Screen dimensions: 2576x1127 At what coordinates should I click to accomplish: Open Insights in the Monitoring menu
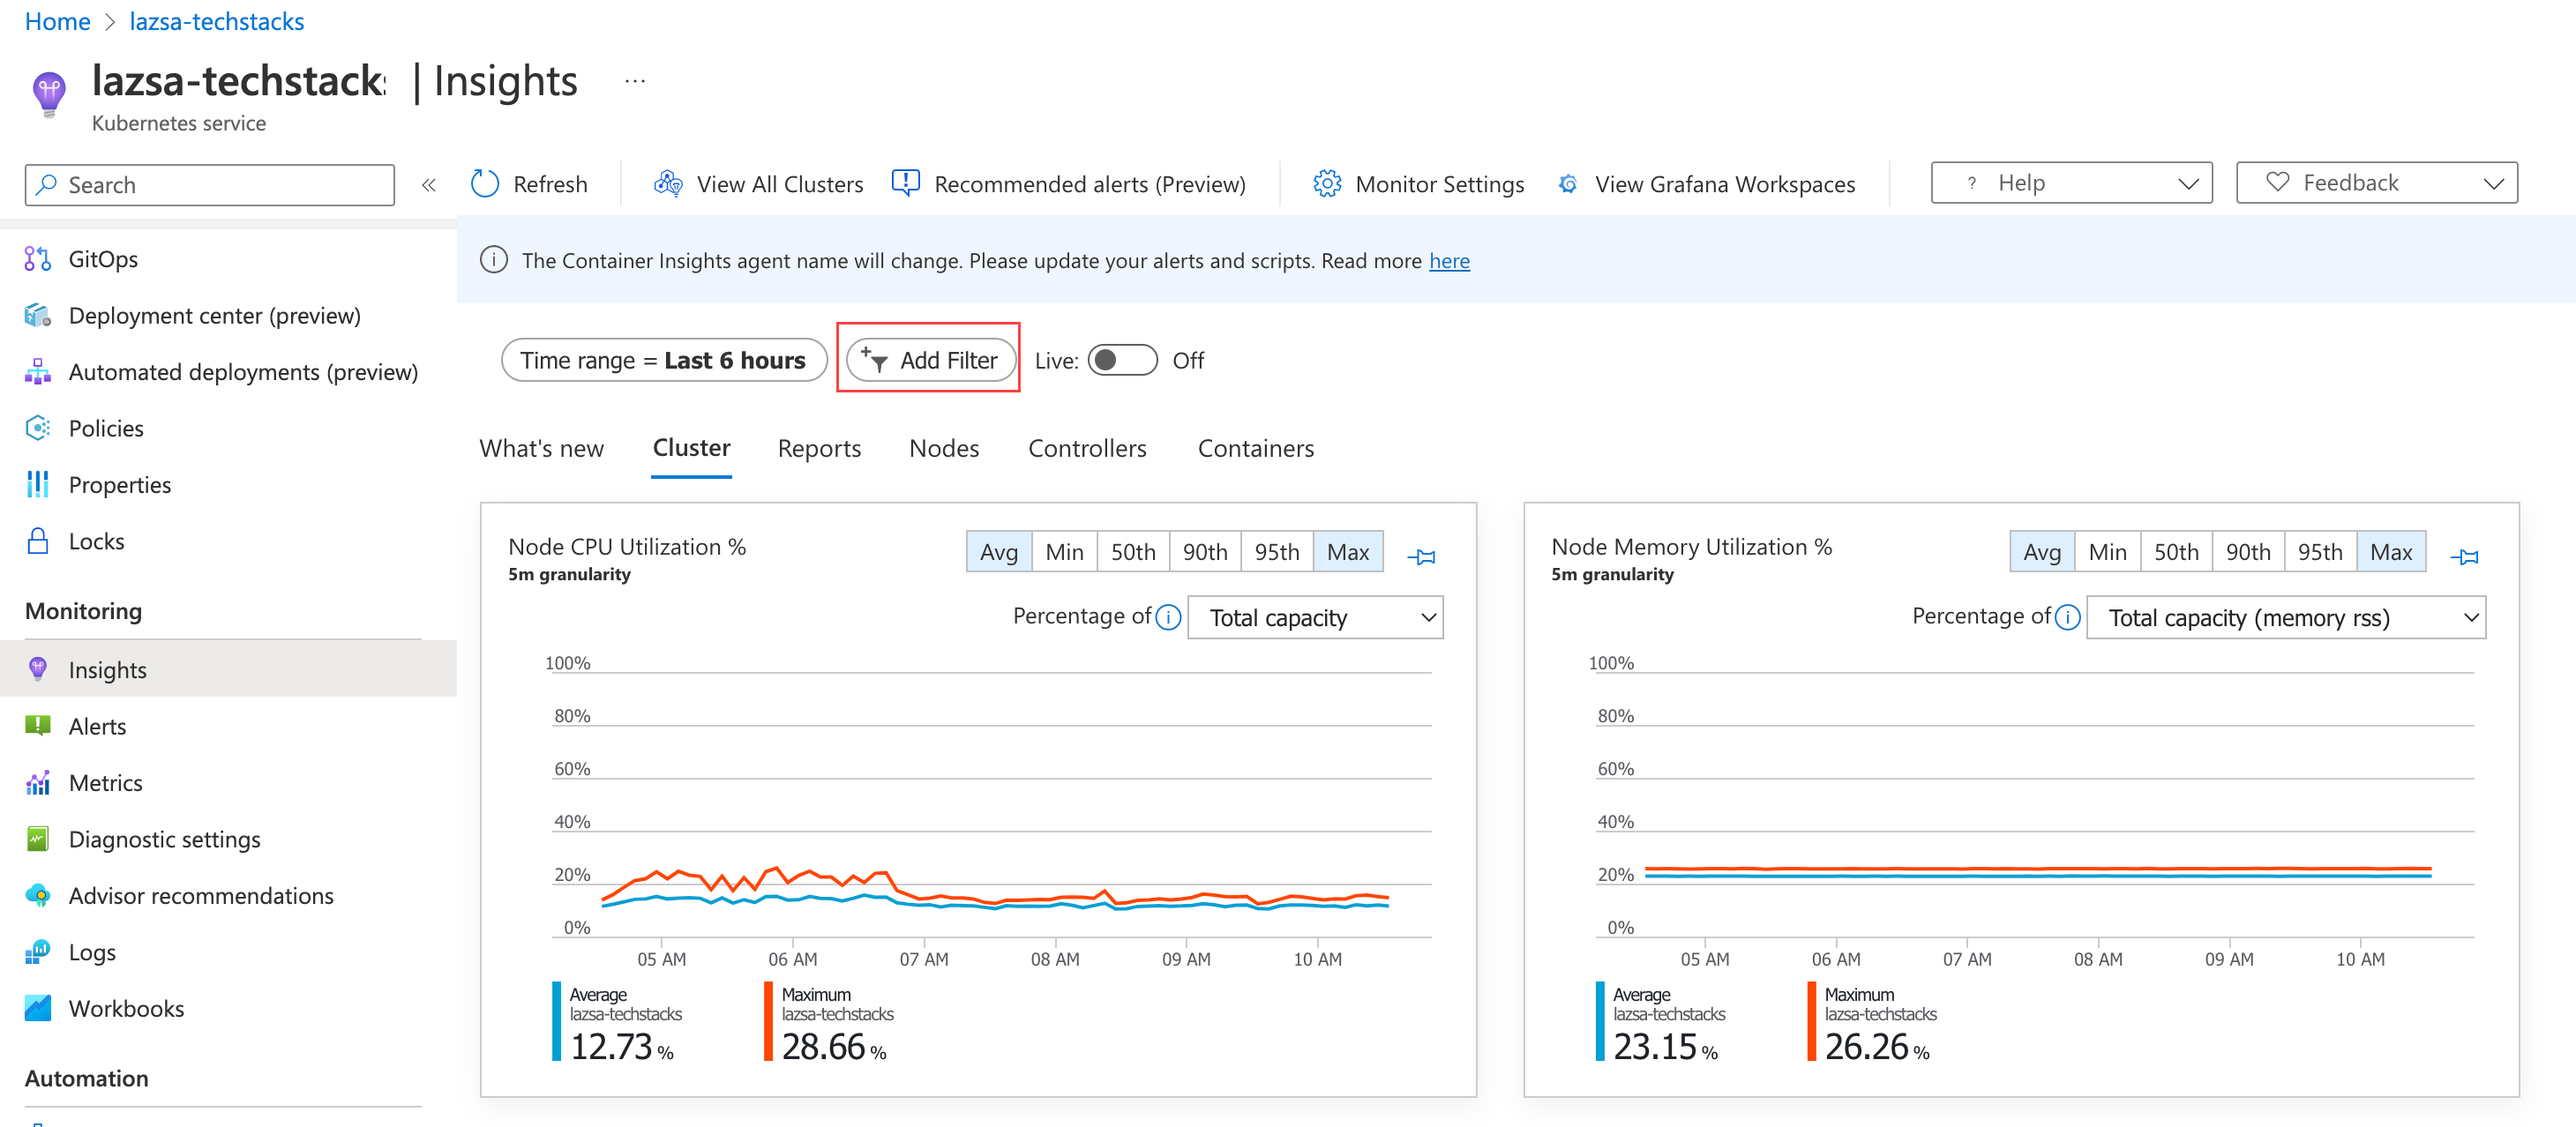(x=228, y=670)
